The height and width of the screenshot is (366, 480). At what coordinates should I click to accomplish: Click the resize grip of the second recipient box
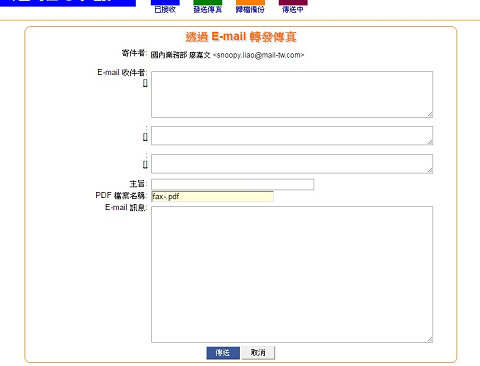click(x=430, y=142)
